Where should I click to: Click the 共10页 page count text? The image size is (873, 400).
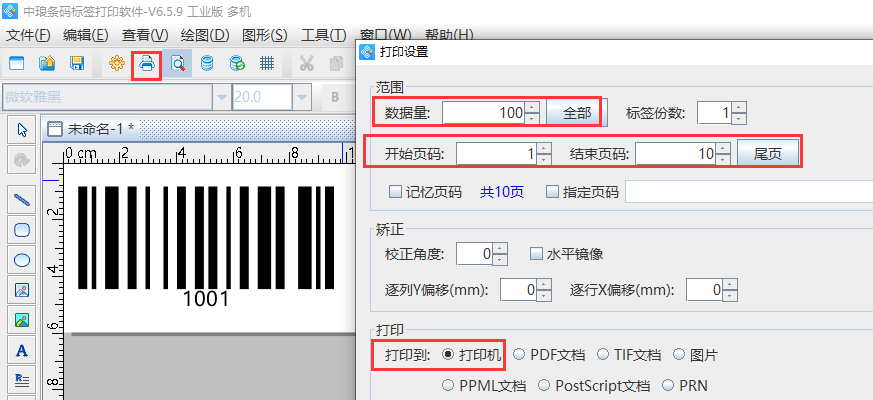(502, 192)
